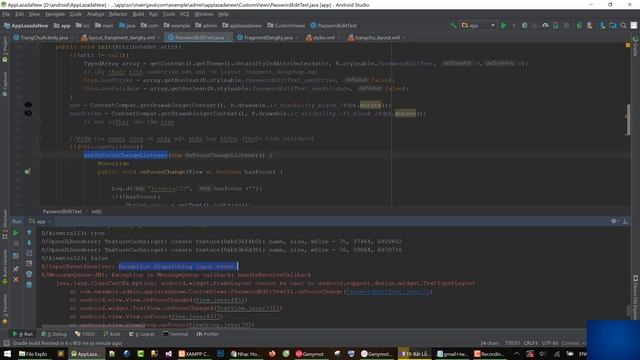Click the override gutter icon beside onFocusChange
The image size is (640, 360).
[27, 172]
